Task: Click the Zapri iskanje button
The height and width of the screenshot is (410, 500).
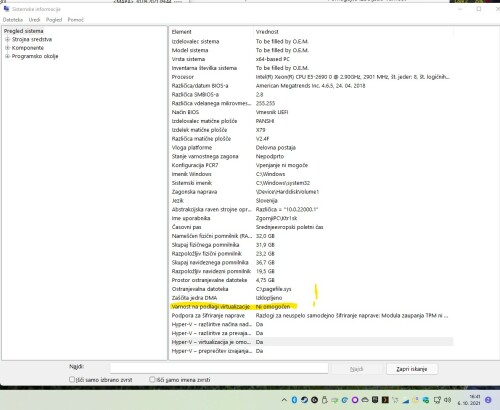Action: (x=412, y=369)
